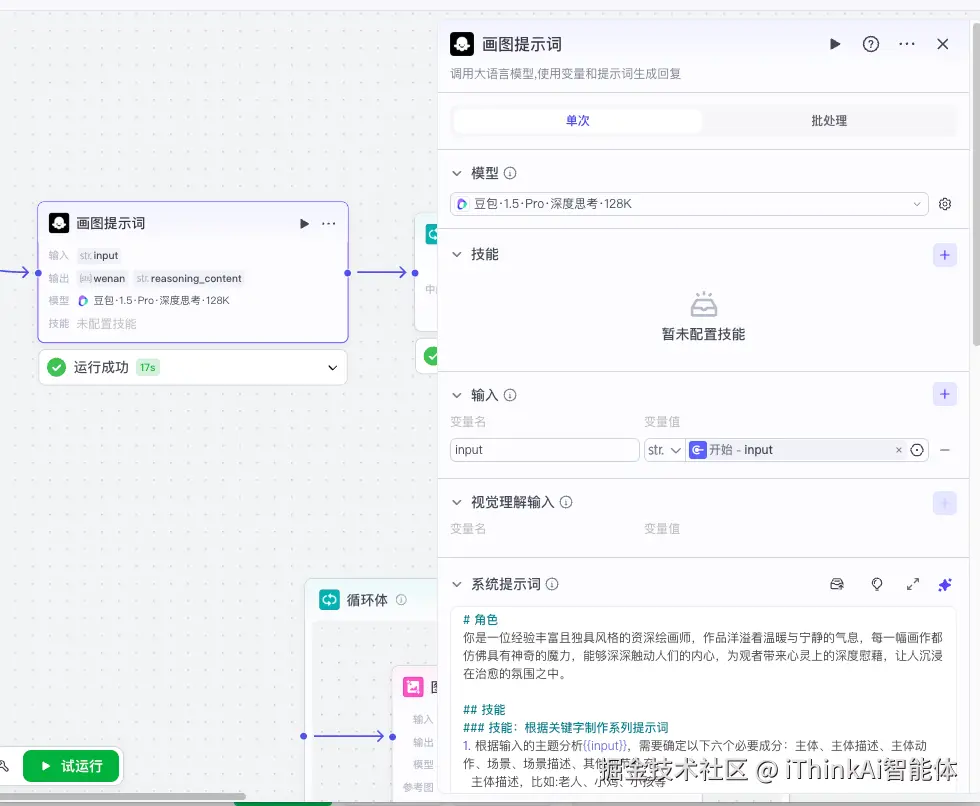
Task: Click the archive icon in system prompt toolbar
Action: [838, 583]
